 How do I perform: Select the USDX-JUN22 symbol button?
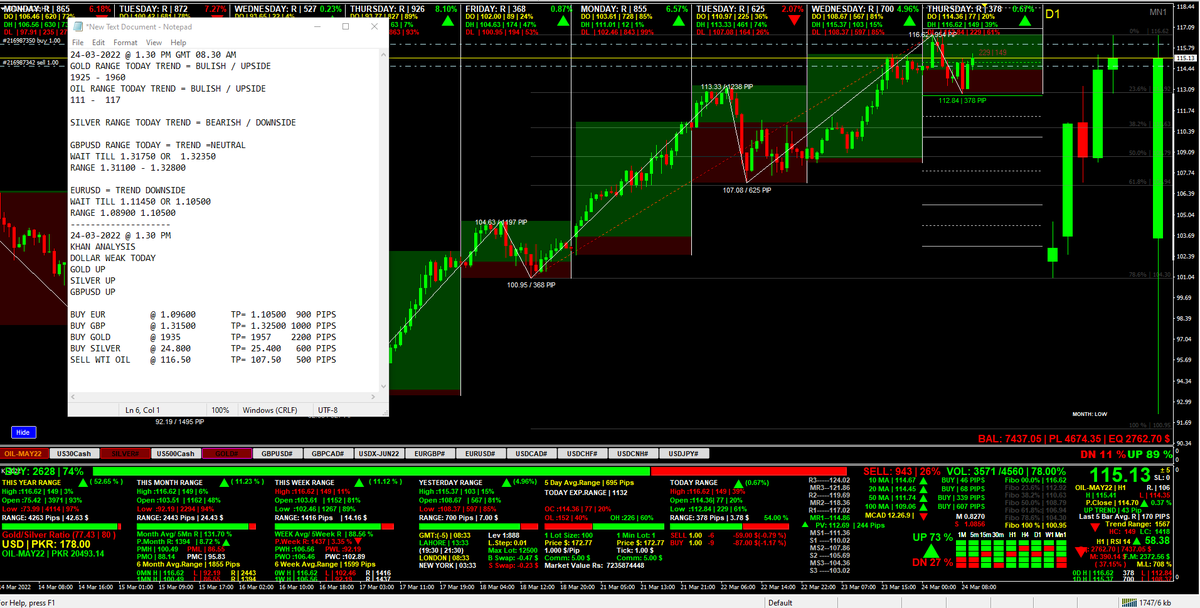(x=380, y=453)
